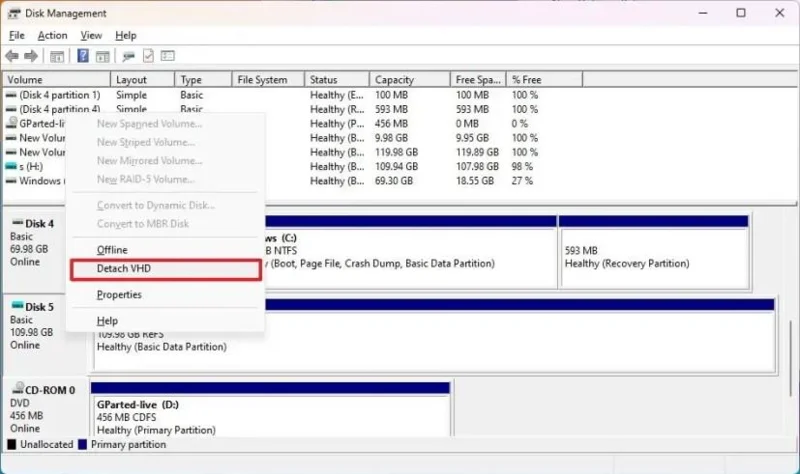
Task: Sort by the % Free column header
Action: click(x=544, y=80)
